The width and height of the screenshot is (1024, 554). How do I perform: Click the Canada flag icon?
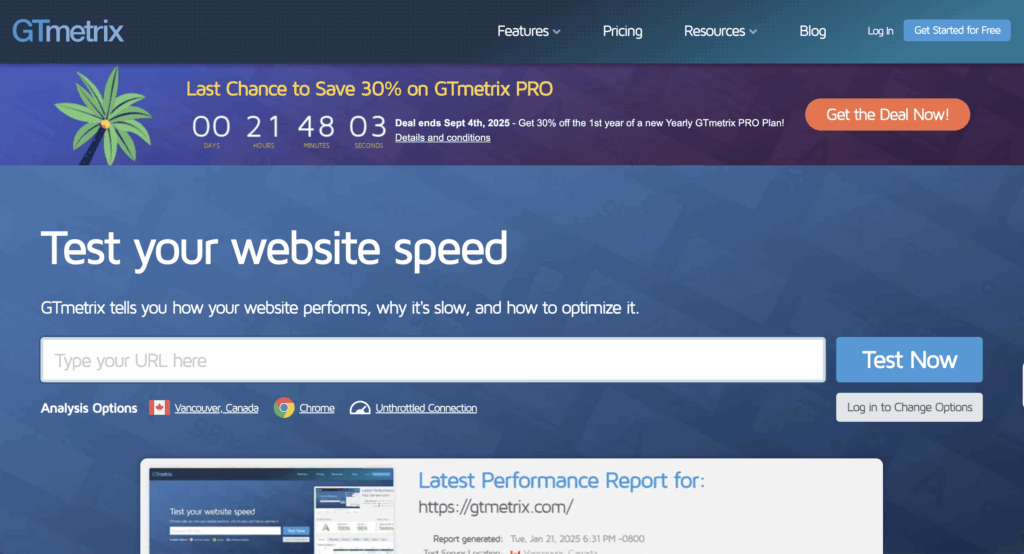(x=159, y=408)
